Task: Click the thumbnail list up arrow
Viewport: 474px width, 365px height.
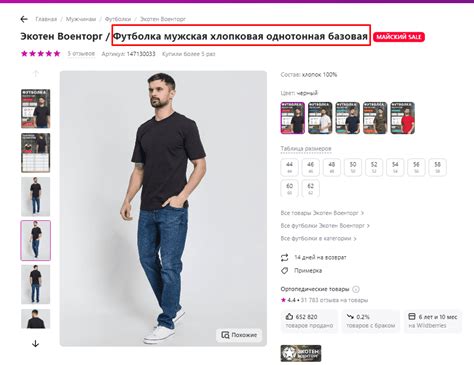Action: point(36,74)
